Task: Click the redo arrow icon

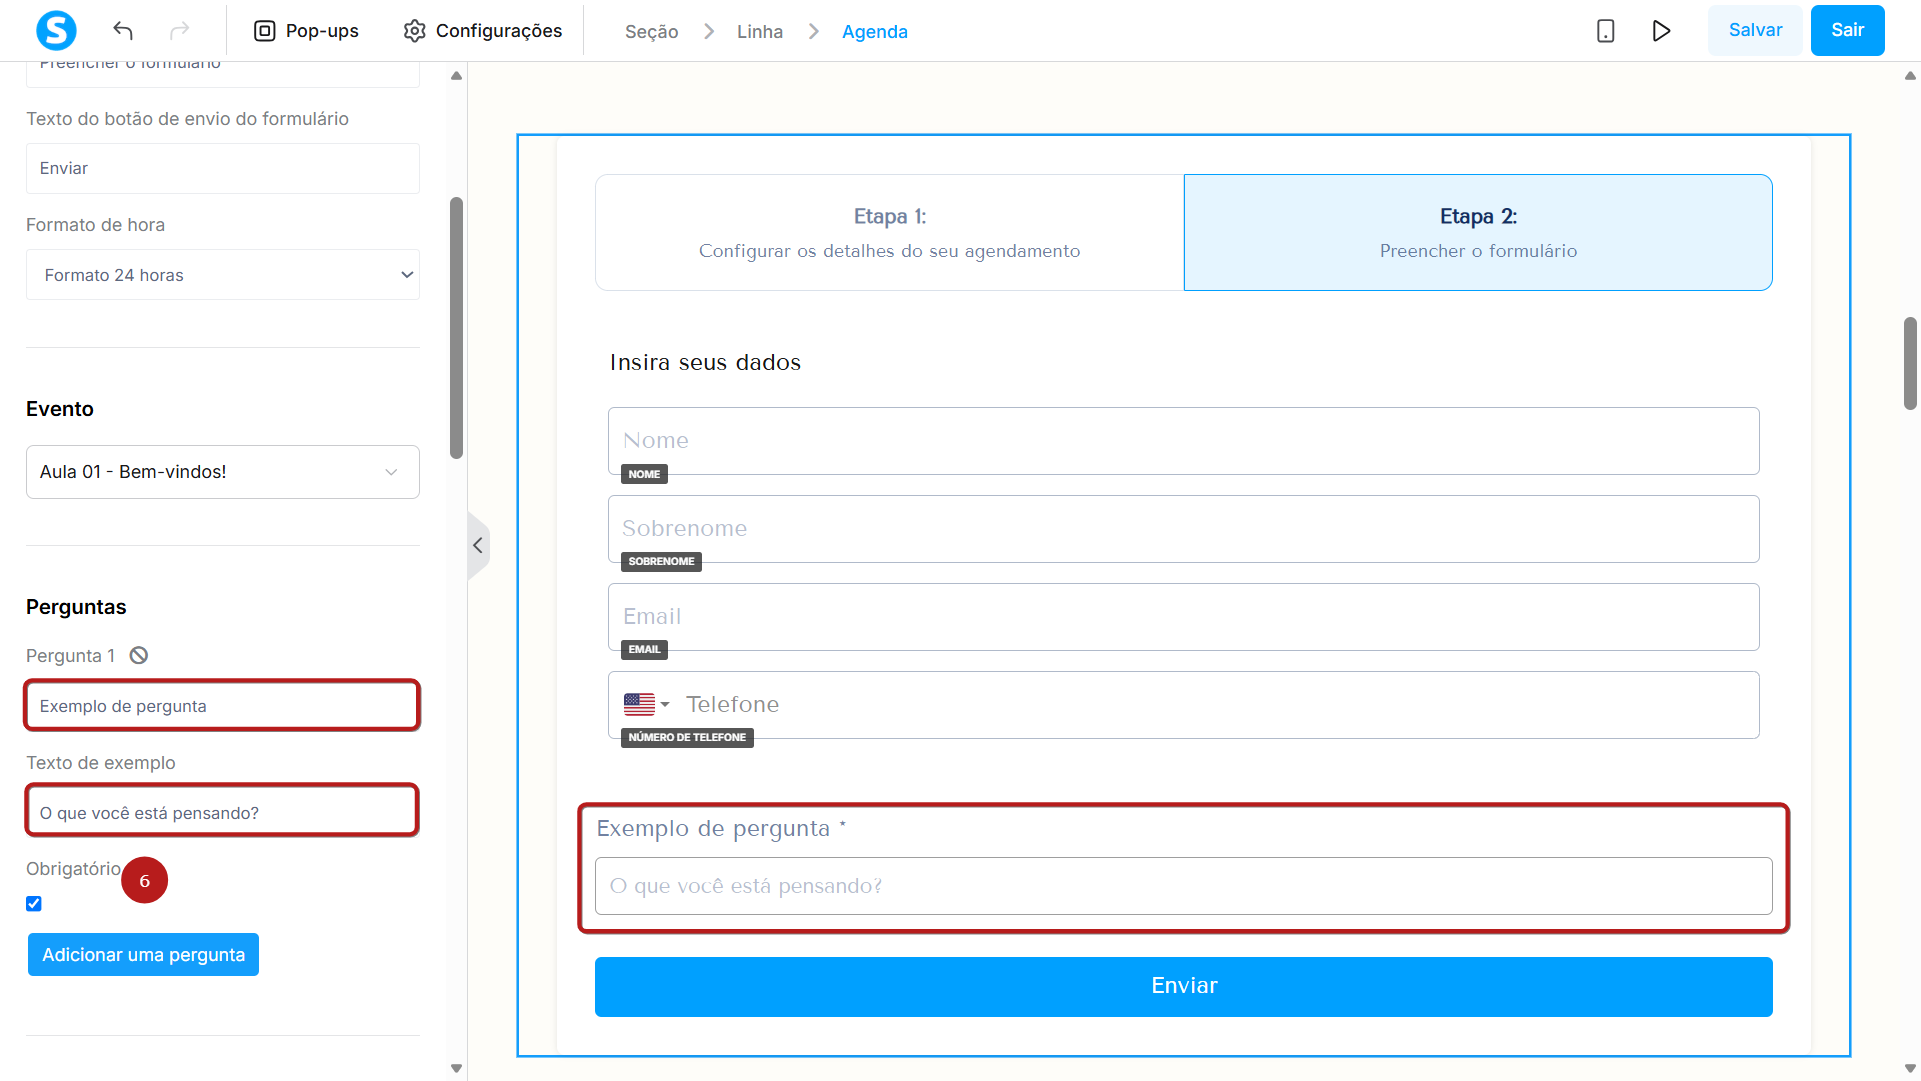Action: point(179,31)
